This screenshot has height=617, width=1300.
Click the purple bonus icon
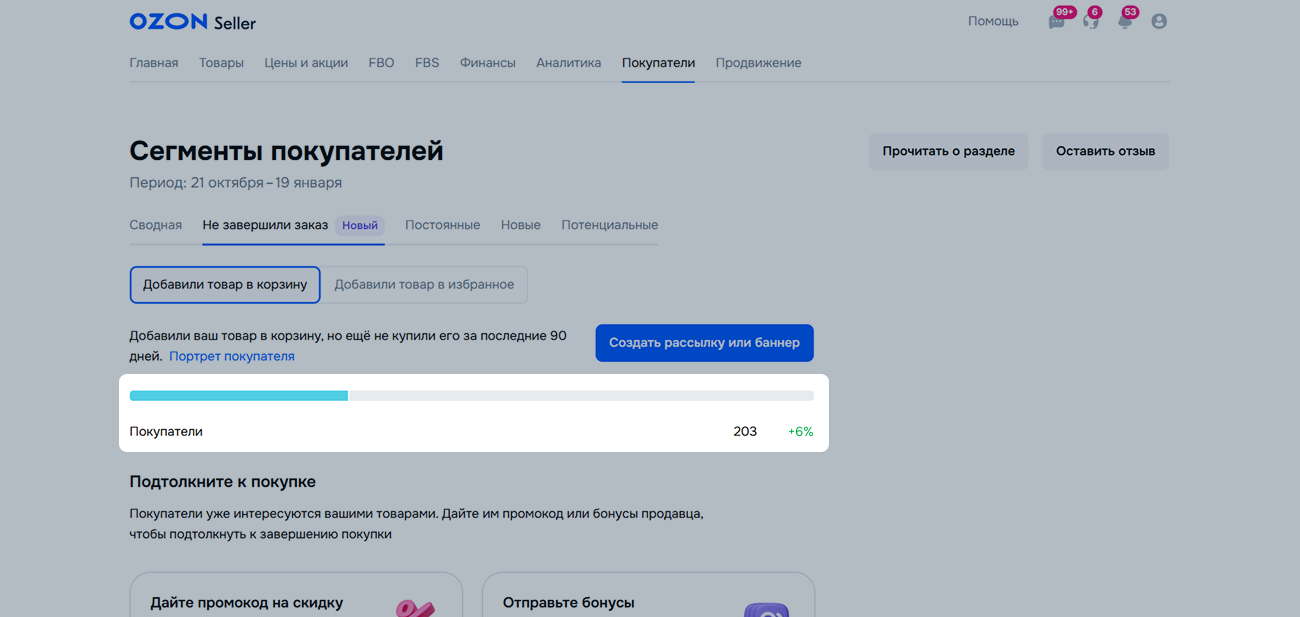click(766, 609)
